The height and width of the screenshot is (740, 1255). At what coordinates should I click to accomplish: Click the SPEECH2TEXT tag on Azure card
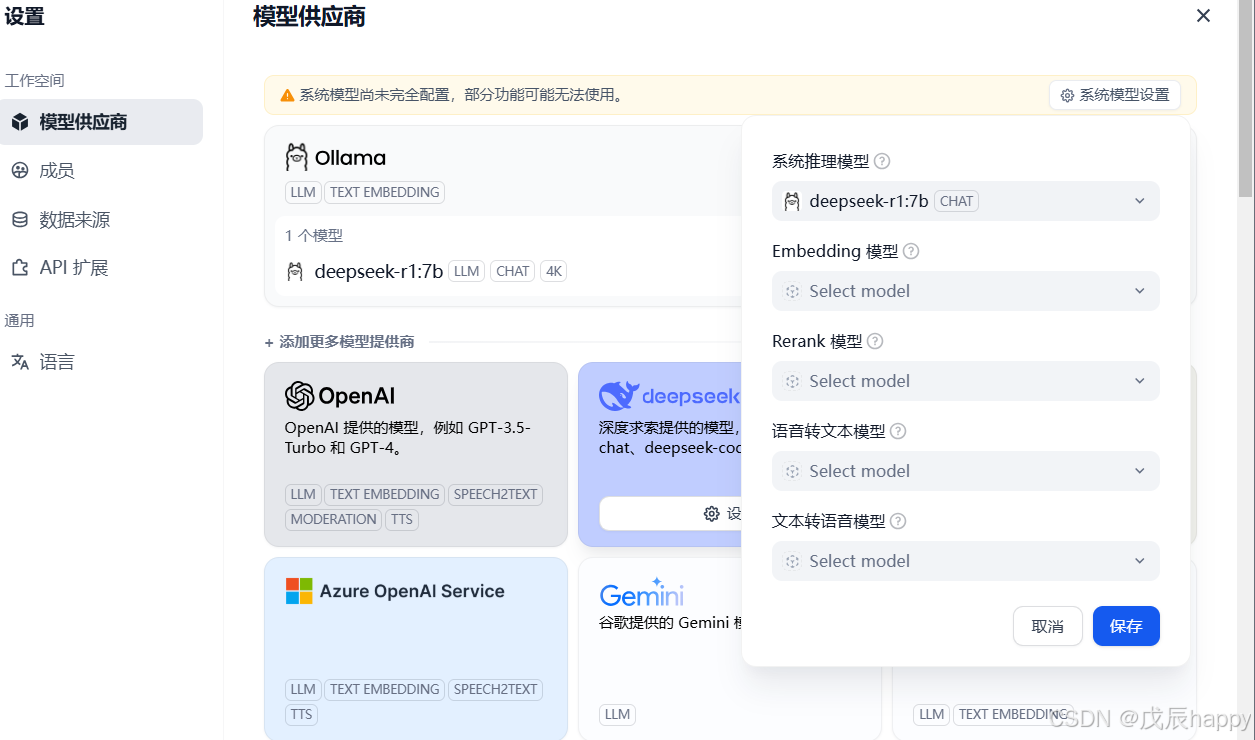pyautogui.click(x=495, y=689)
